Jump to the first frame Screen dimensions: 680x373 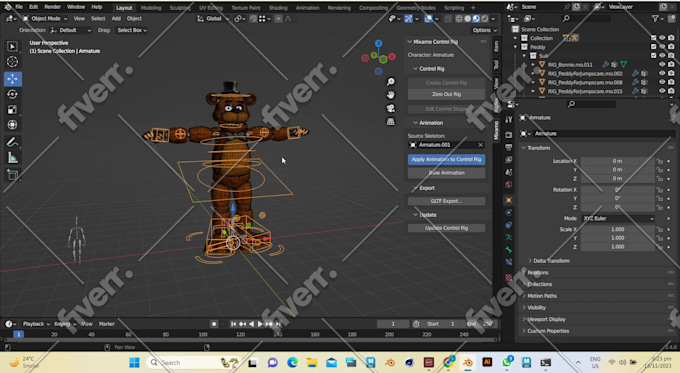click(x=233, y=324)
